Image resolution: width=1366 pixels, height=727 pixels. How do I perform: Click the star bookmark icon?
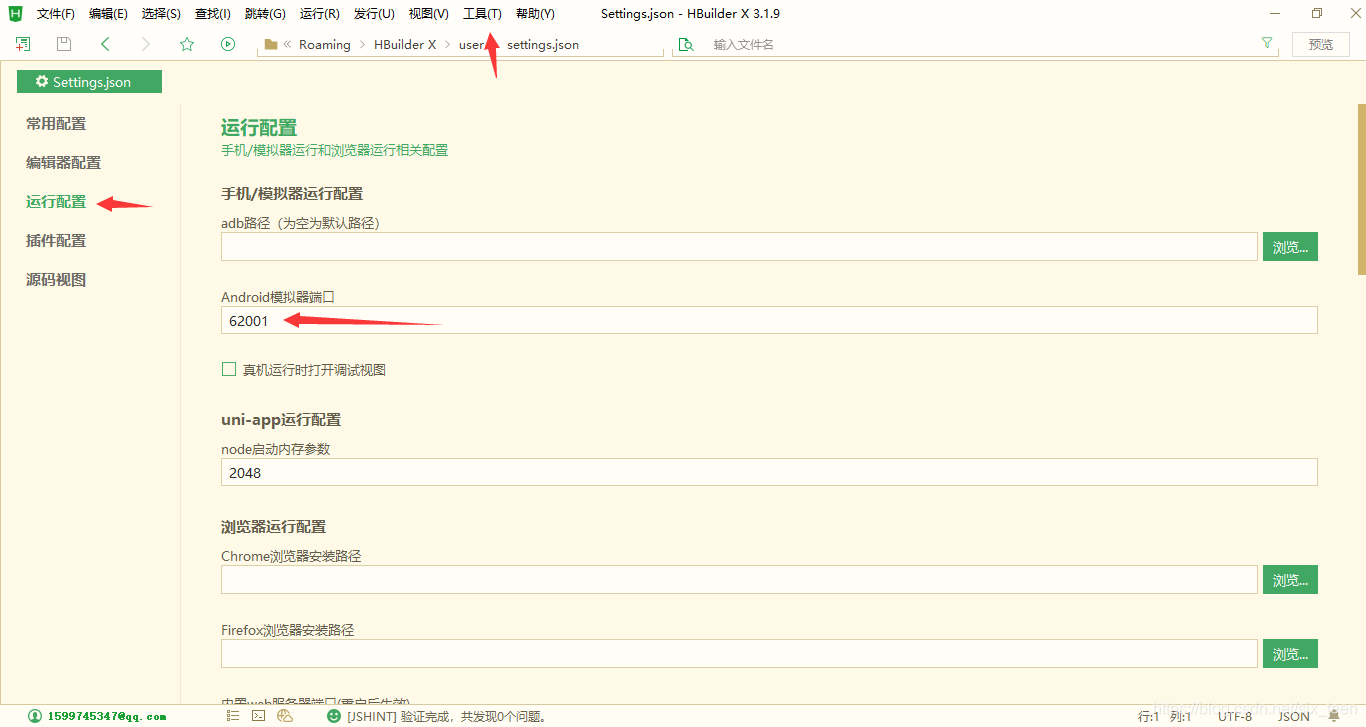pyautogui.click(x=187, y=44)
